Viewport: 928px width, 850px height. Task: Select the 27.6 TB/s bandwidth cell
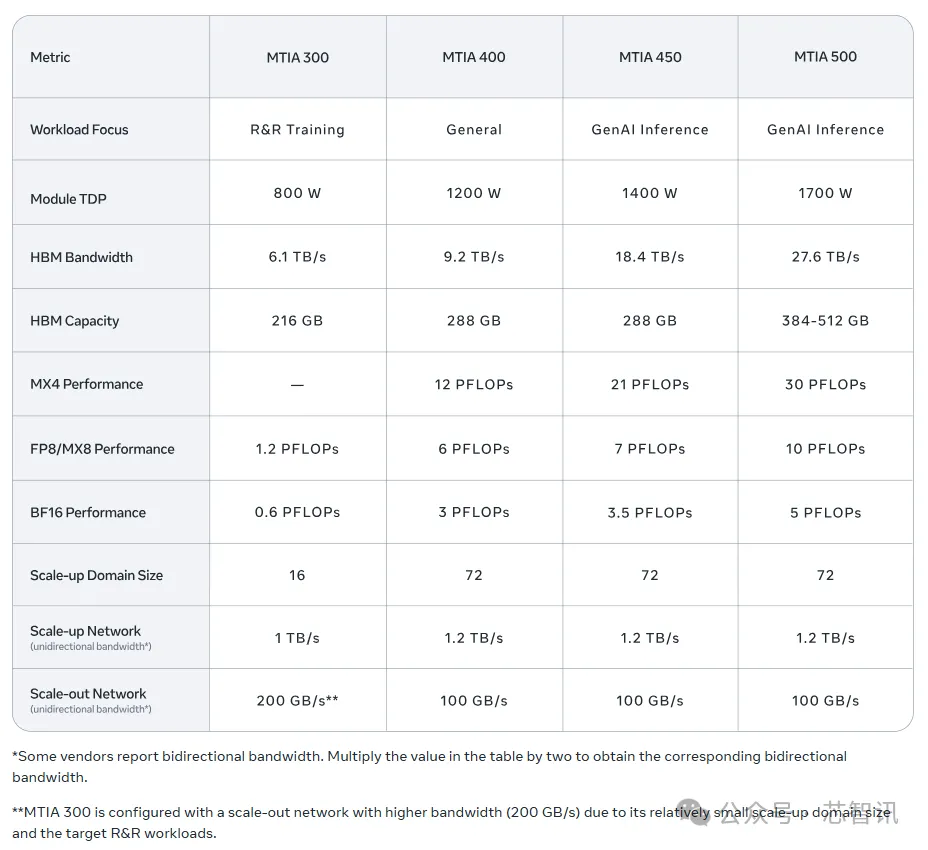tap(825, 257)
